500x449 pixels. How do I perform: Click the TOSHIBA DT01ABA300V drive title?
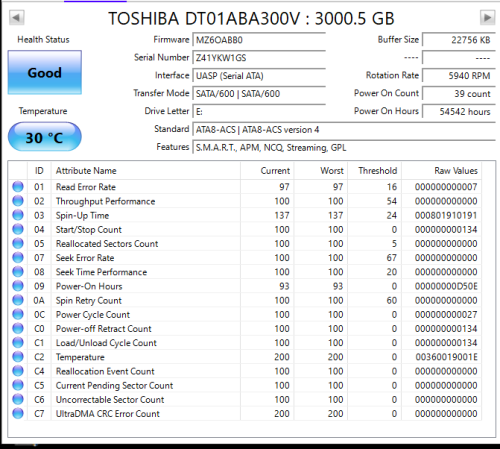[x=251, y=18]
